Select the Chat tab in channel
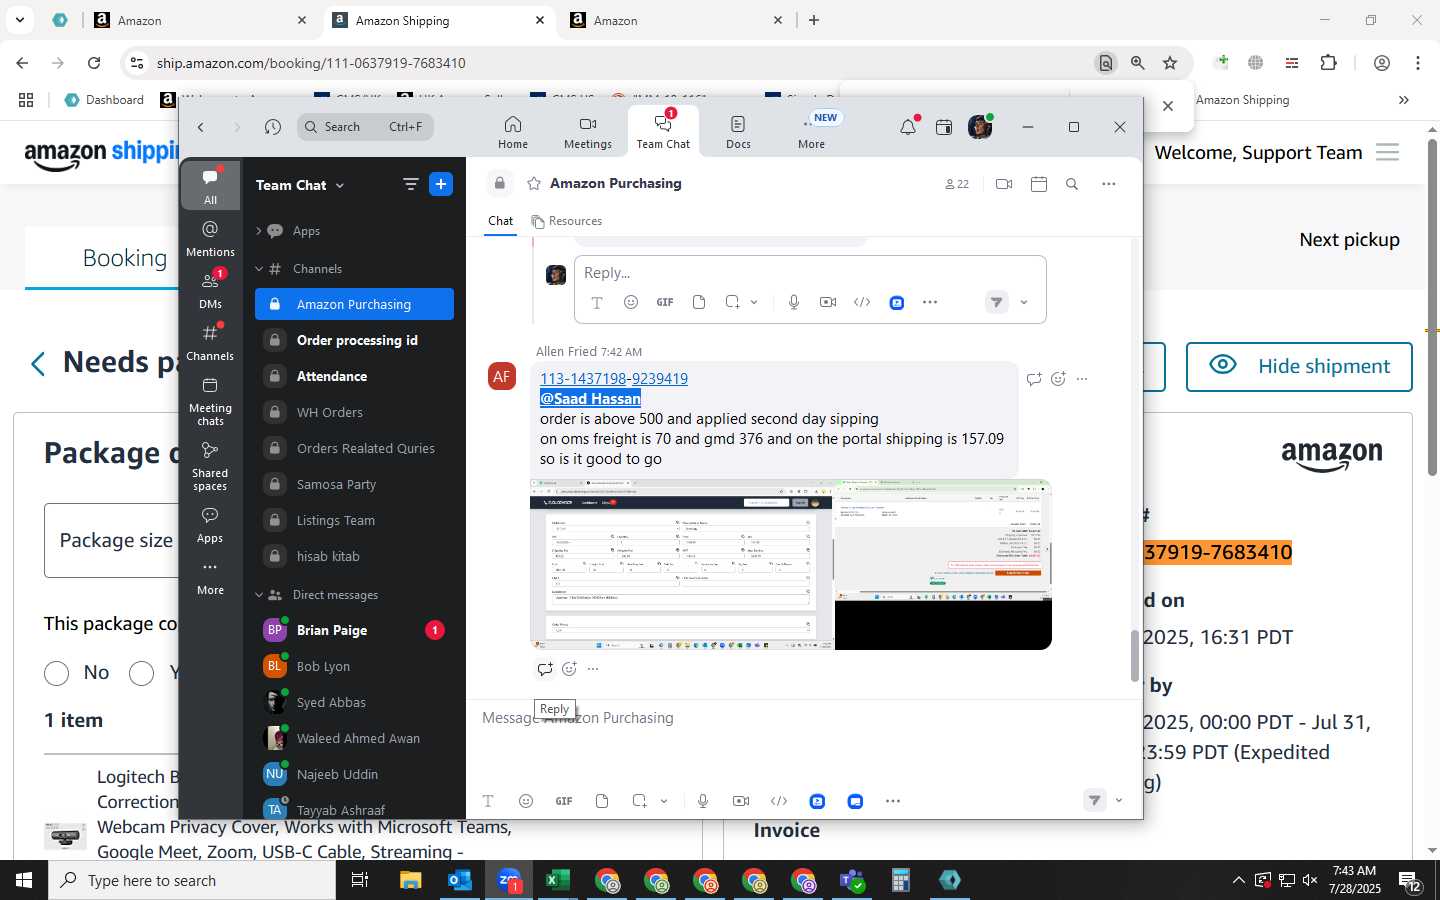Screen dimensions: 1440x900 500,221
